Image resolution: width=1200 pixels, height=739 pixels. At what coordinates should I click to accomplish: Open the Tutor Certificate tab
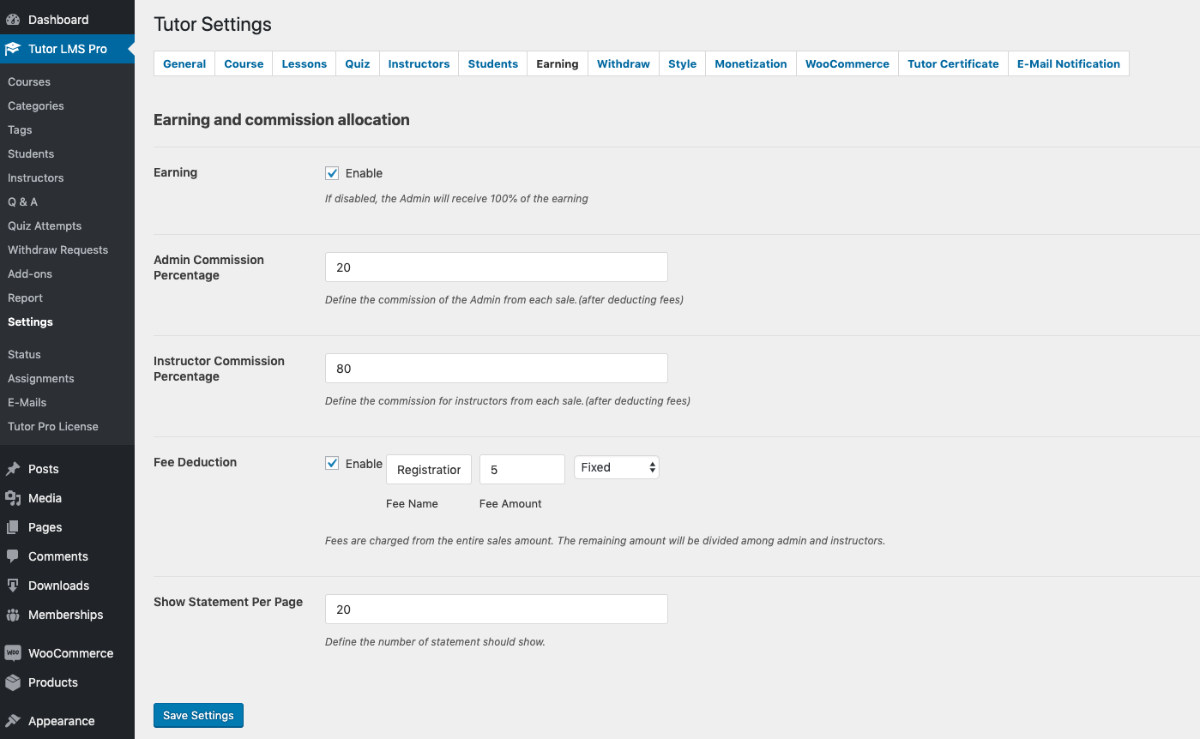coord(953,63)
